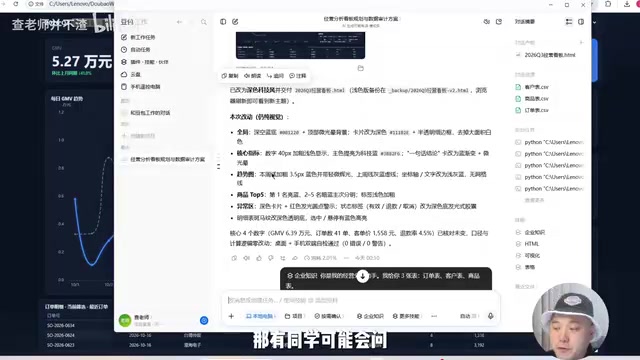Click the user avatar in sidebar bottom
This screenshot has width=640, height=360.
pos(124,320)
